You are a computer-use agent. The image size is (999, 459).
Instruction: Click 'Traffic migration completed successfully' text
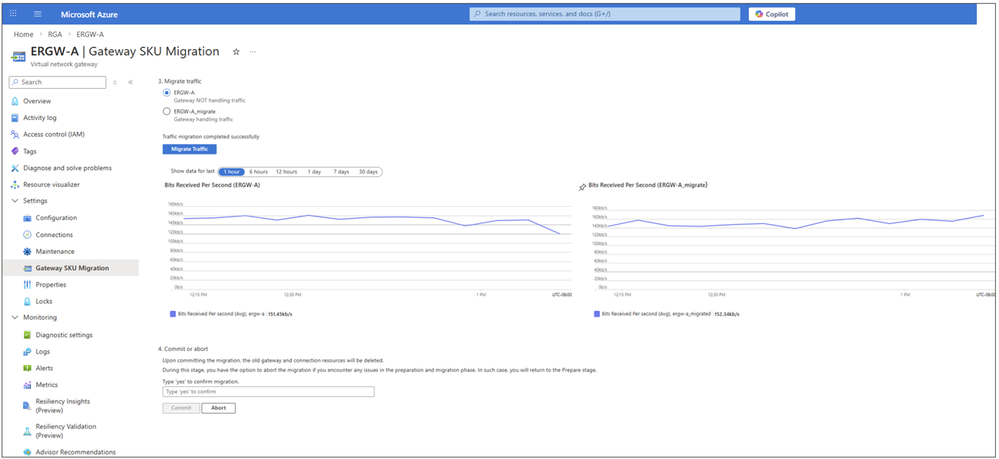tap(212, 136)
